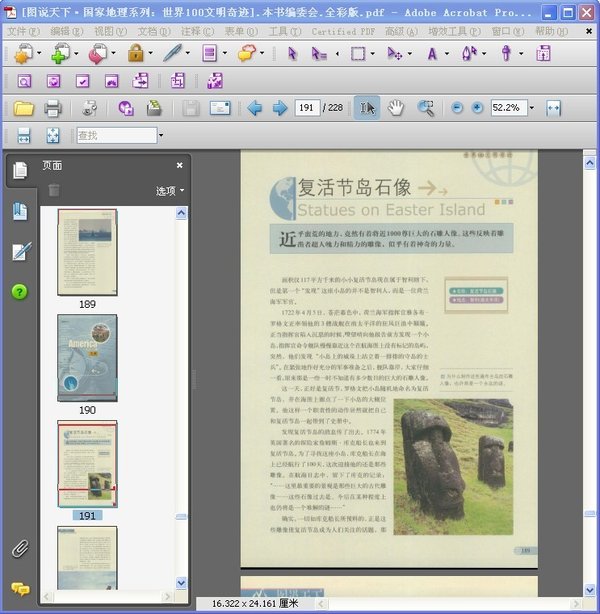Open the Attachments paperclip panel
Viewport: 600px width, 614px height.
pos(20,548)
